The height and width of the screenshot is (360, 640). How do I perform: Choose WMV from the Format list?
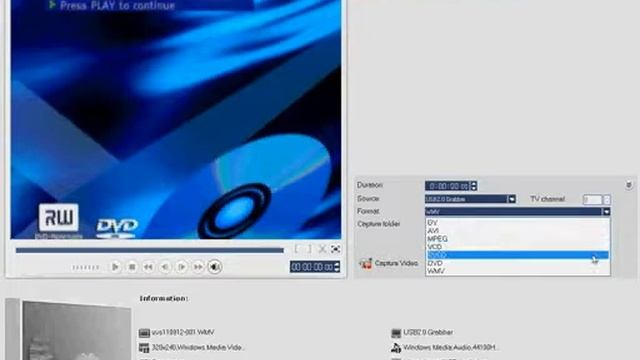(x=518, y=271)
